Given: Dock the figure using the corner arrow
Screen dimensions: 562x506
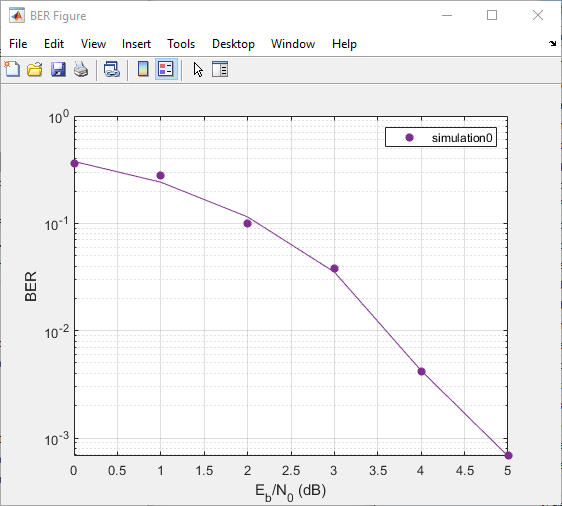Looking at the screenshot, I should coord(552,43).
